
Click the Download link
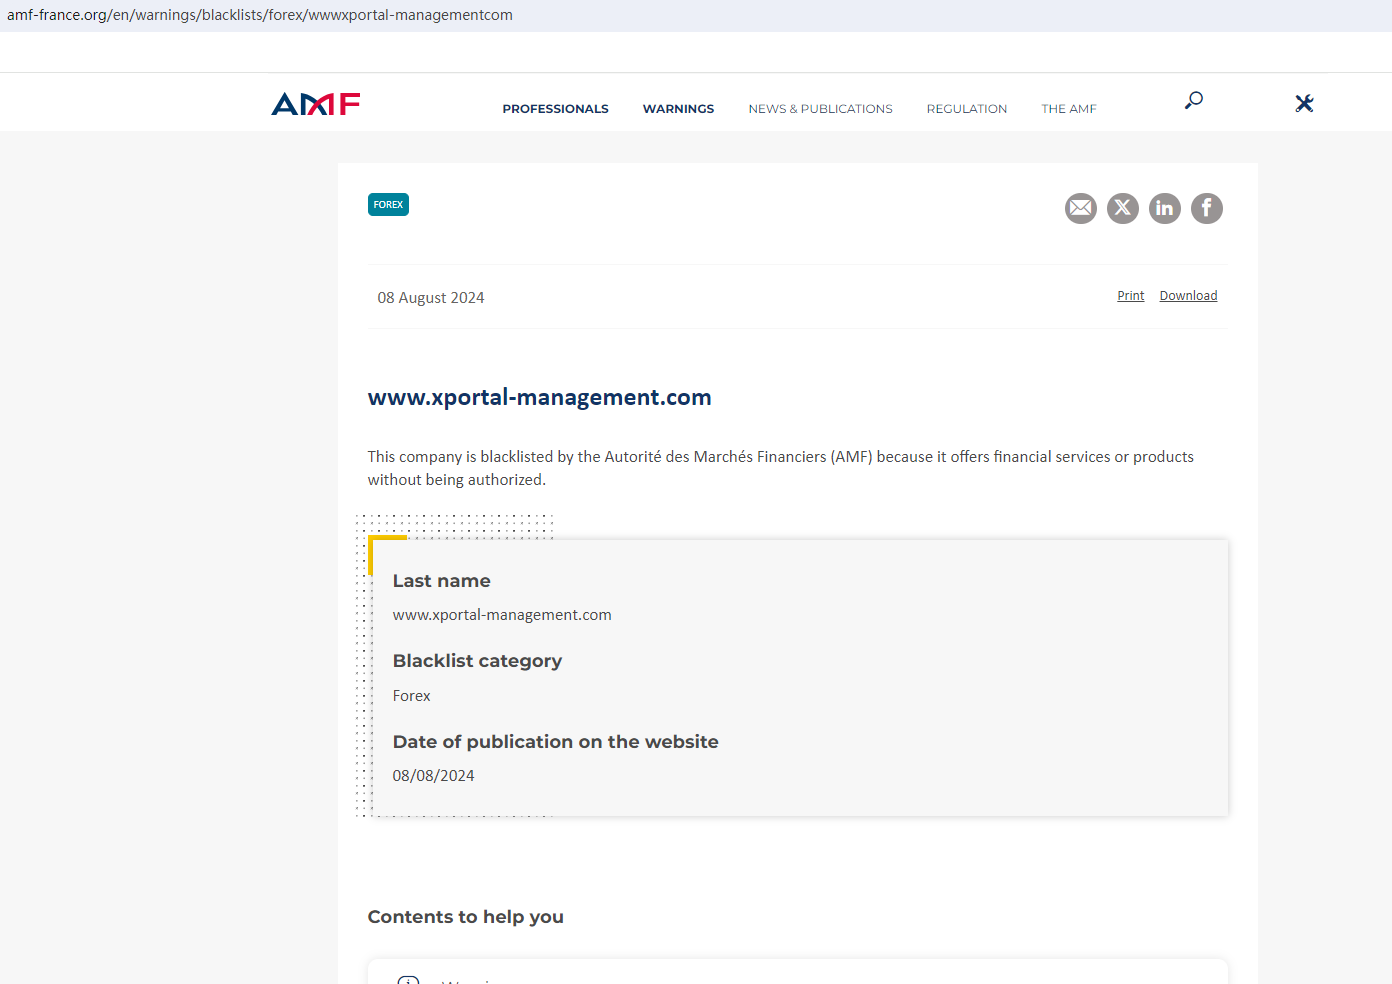click(x=1188, y=296)
